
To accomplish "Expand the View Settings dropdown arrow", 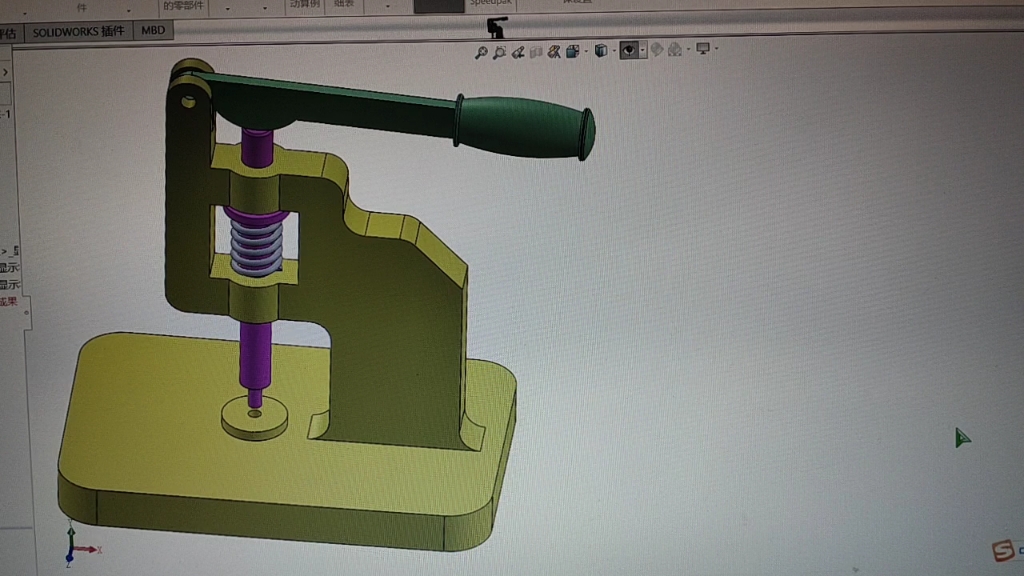I will click(716, 48).
